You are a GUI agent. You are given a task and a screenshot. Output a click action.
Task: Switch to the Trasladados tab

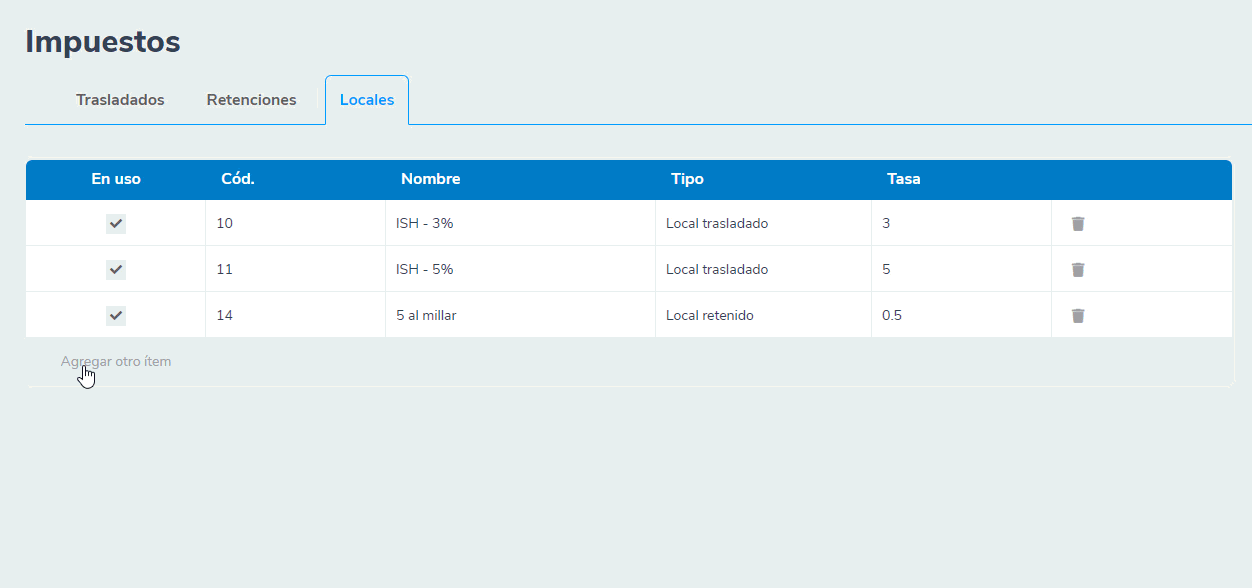[x=120, y=100]
